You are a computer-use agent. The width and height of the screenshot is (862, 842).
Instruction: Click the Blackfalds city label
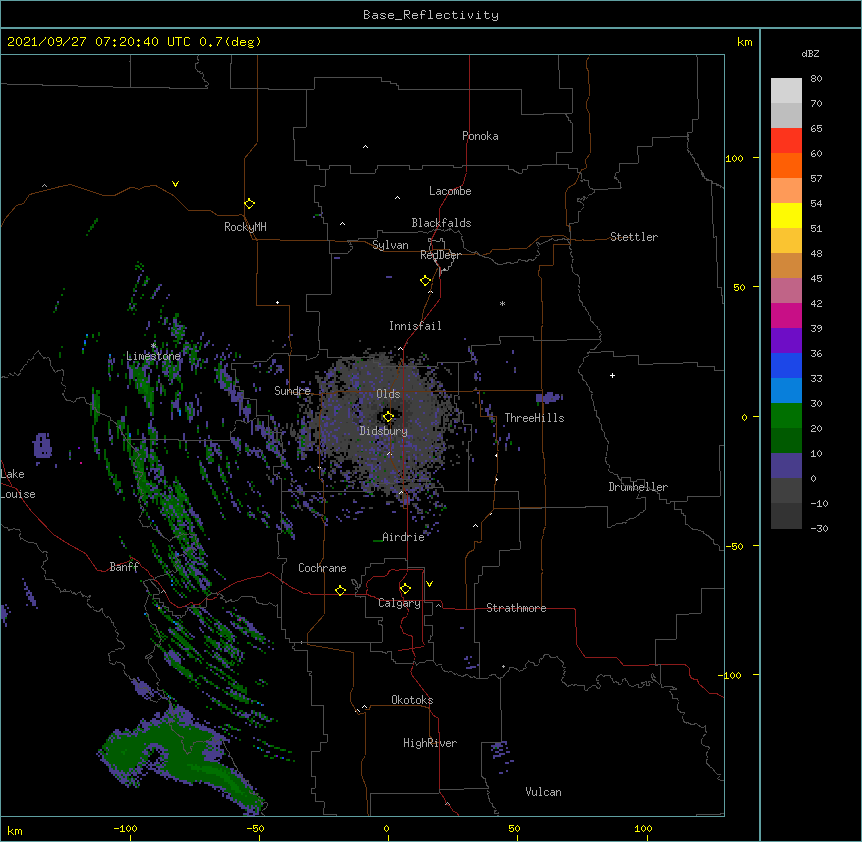441,223
